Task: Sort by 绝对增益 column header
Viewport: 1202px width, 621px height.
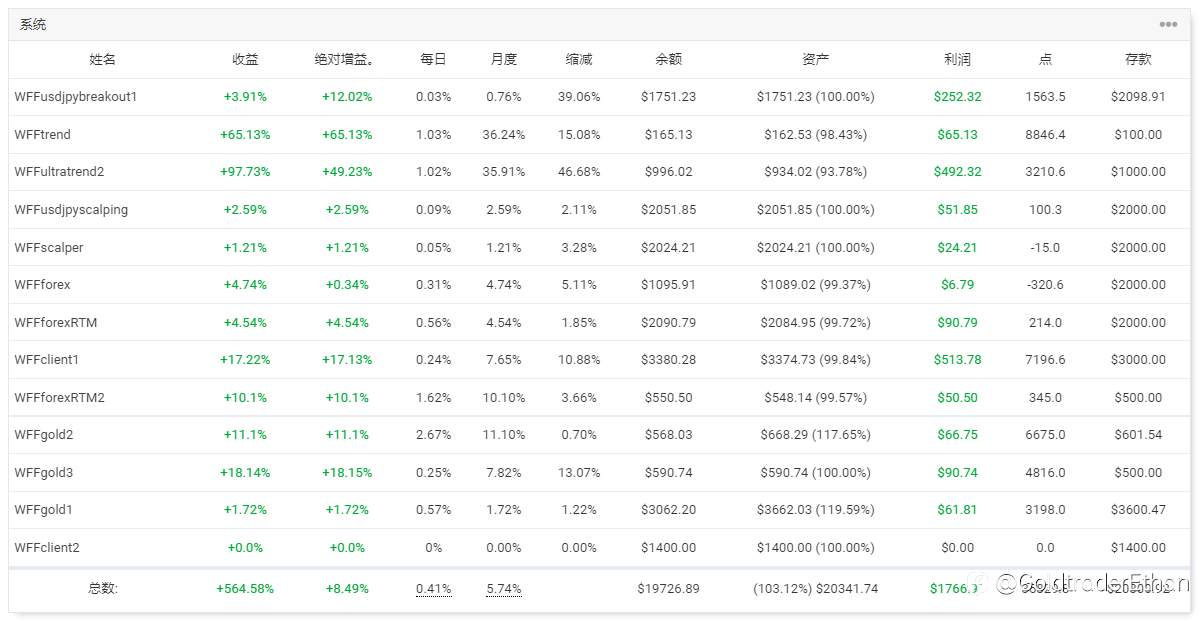Action: pyautogui.click(x=344, y=60)
